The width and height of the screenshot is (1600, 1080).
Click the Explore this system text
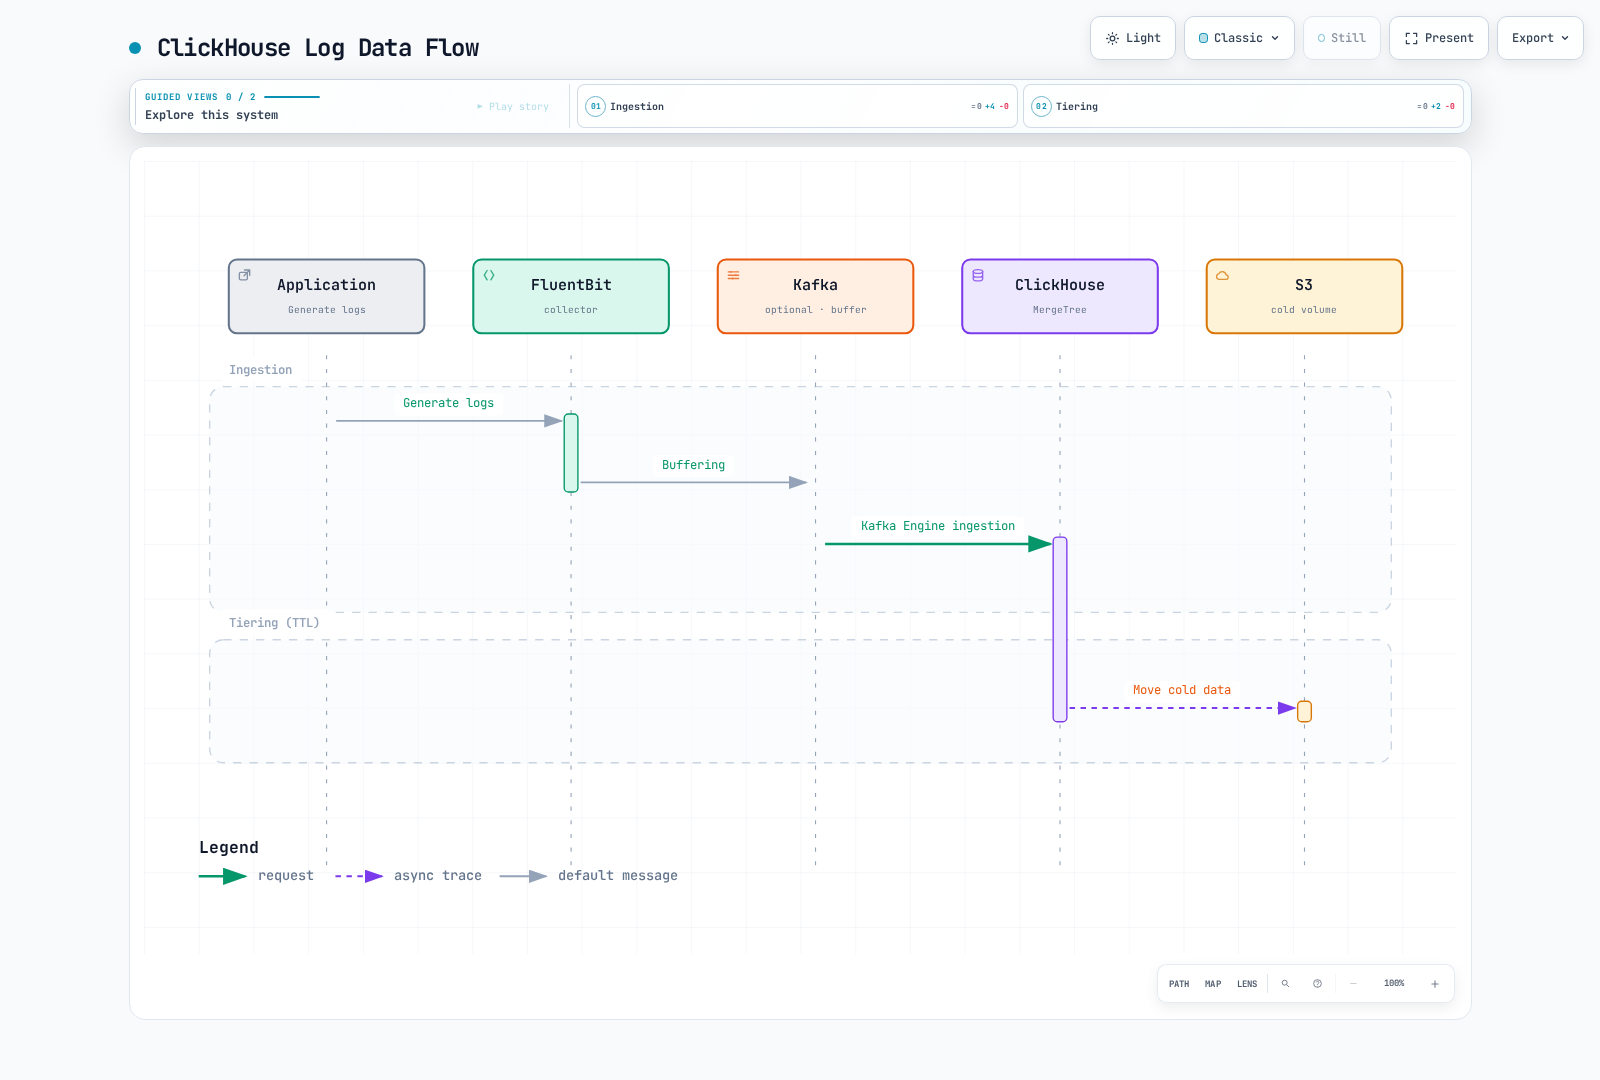[x=212, y=115]
